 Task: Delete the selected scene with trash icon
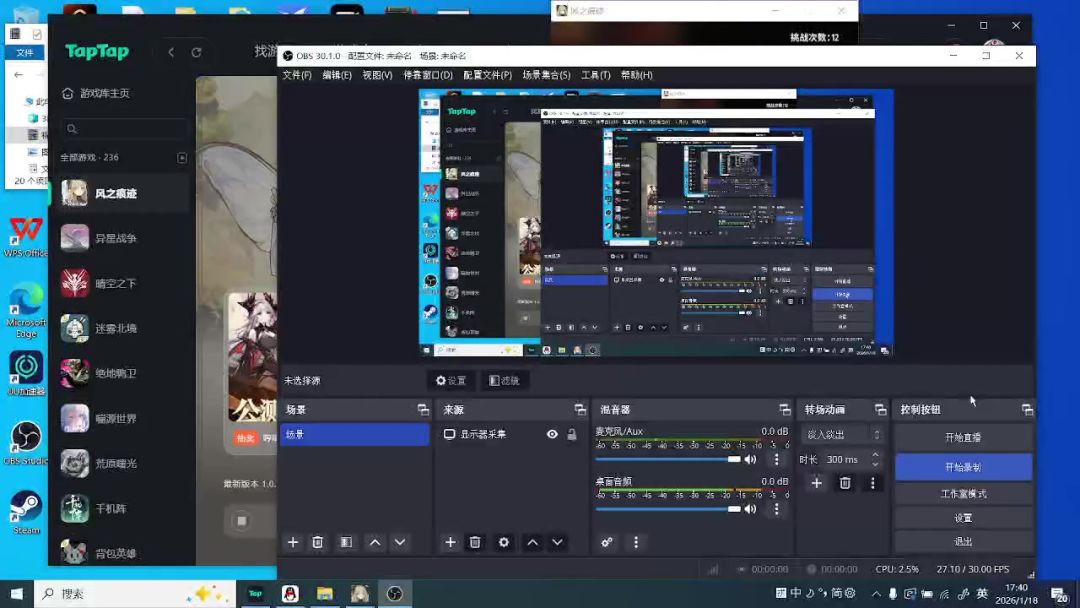coord(318,543)
